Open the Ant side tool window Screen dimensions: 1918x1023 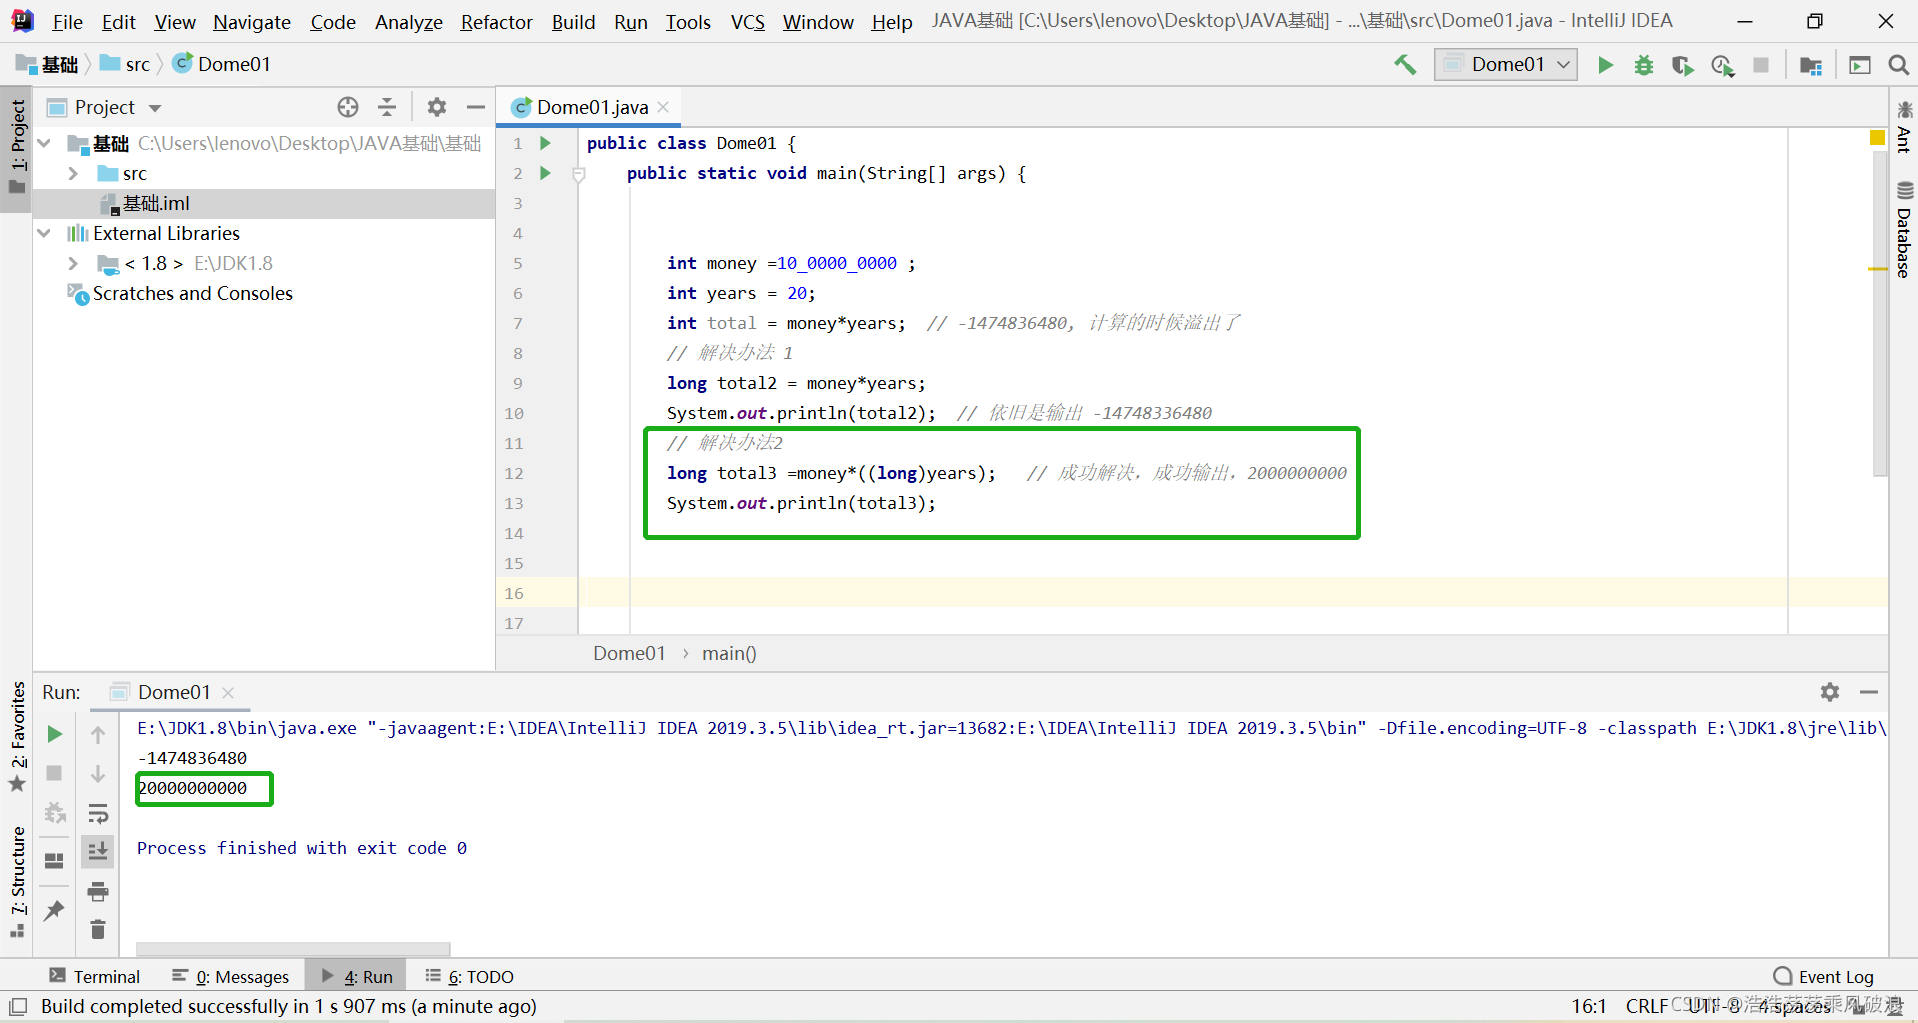1904,127
